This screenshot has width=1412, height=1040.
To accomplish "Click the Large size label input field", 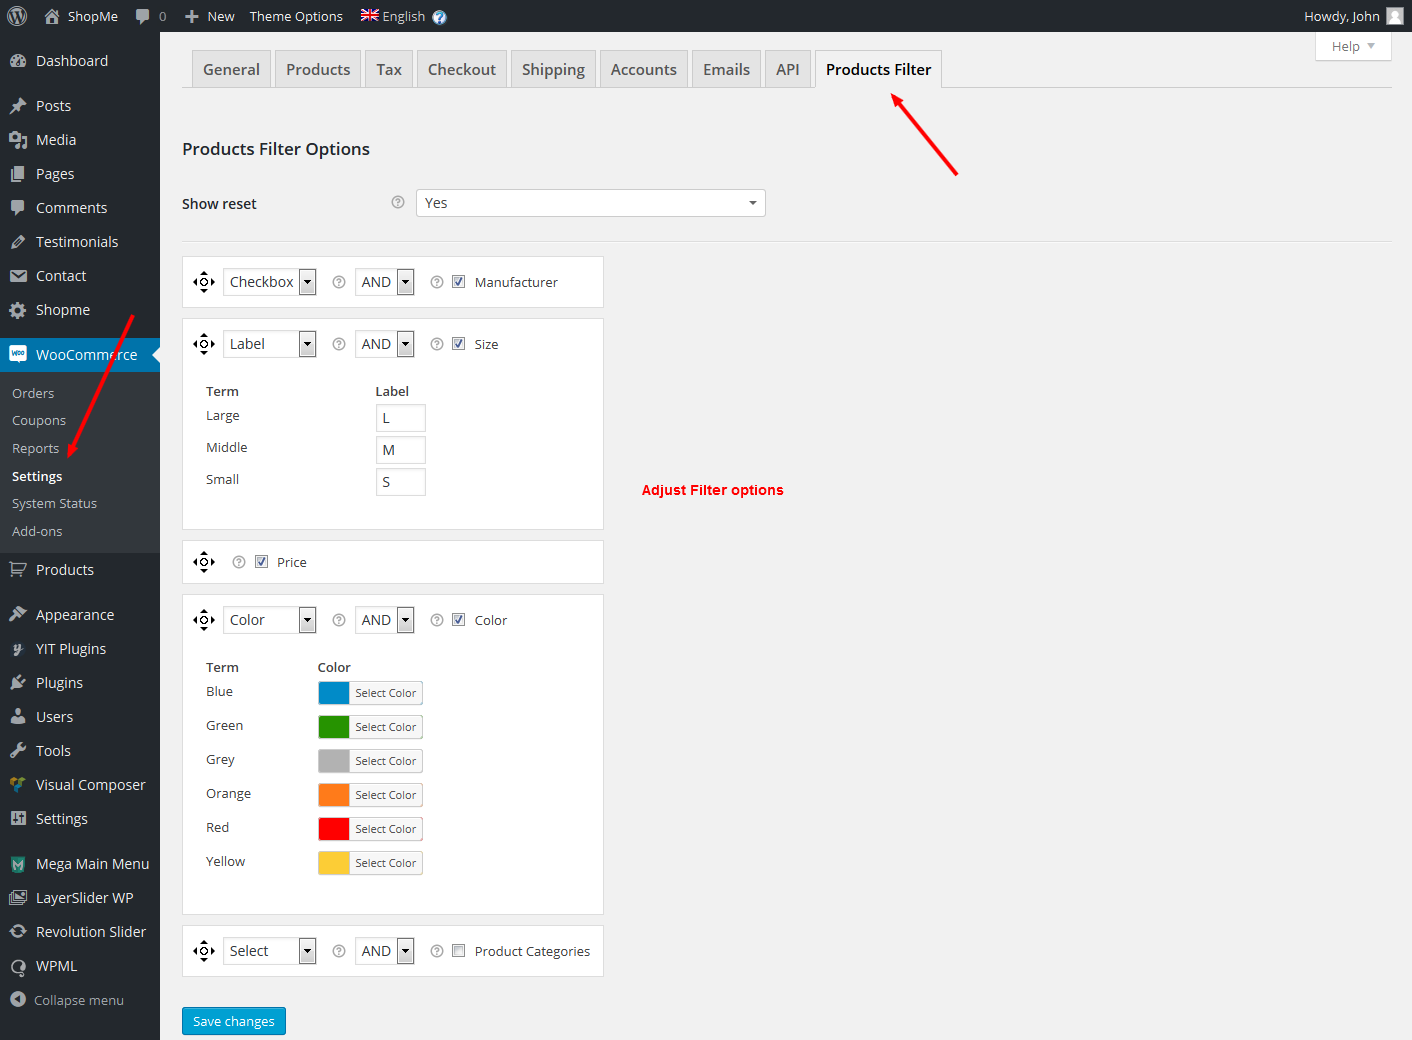I will tap(400, 418).
